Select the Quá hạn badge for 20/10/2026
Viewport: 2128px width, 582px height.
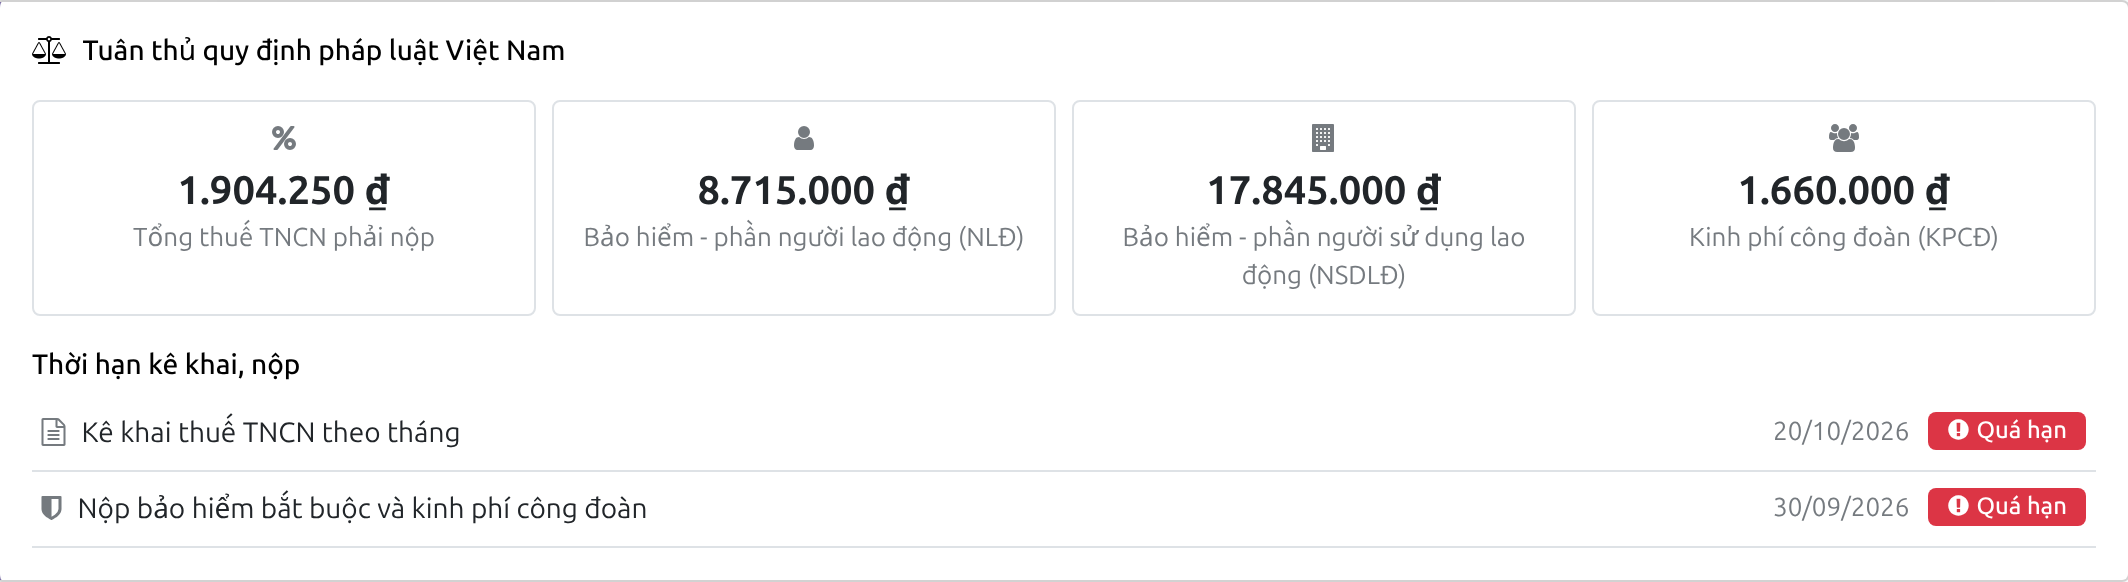point(2006,431)
